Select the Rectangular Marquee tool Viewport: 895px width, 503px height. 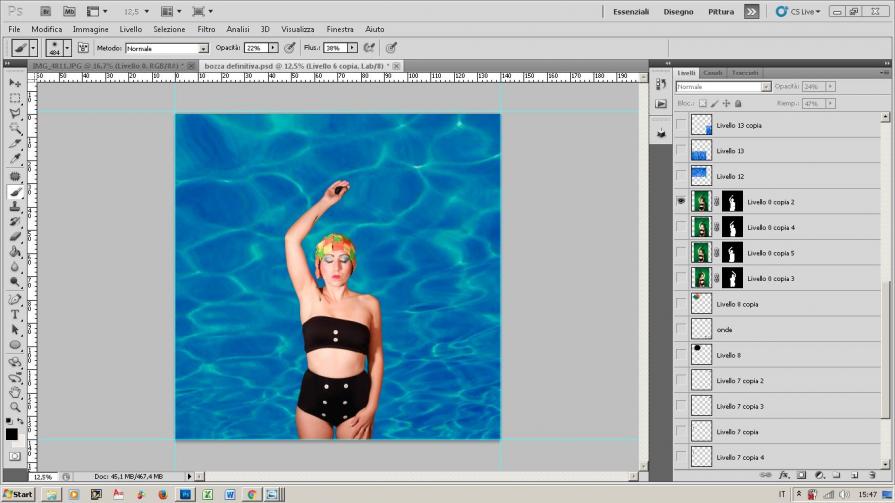[x=15, y=99]
